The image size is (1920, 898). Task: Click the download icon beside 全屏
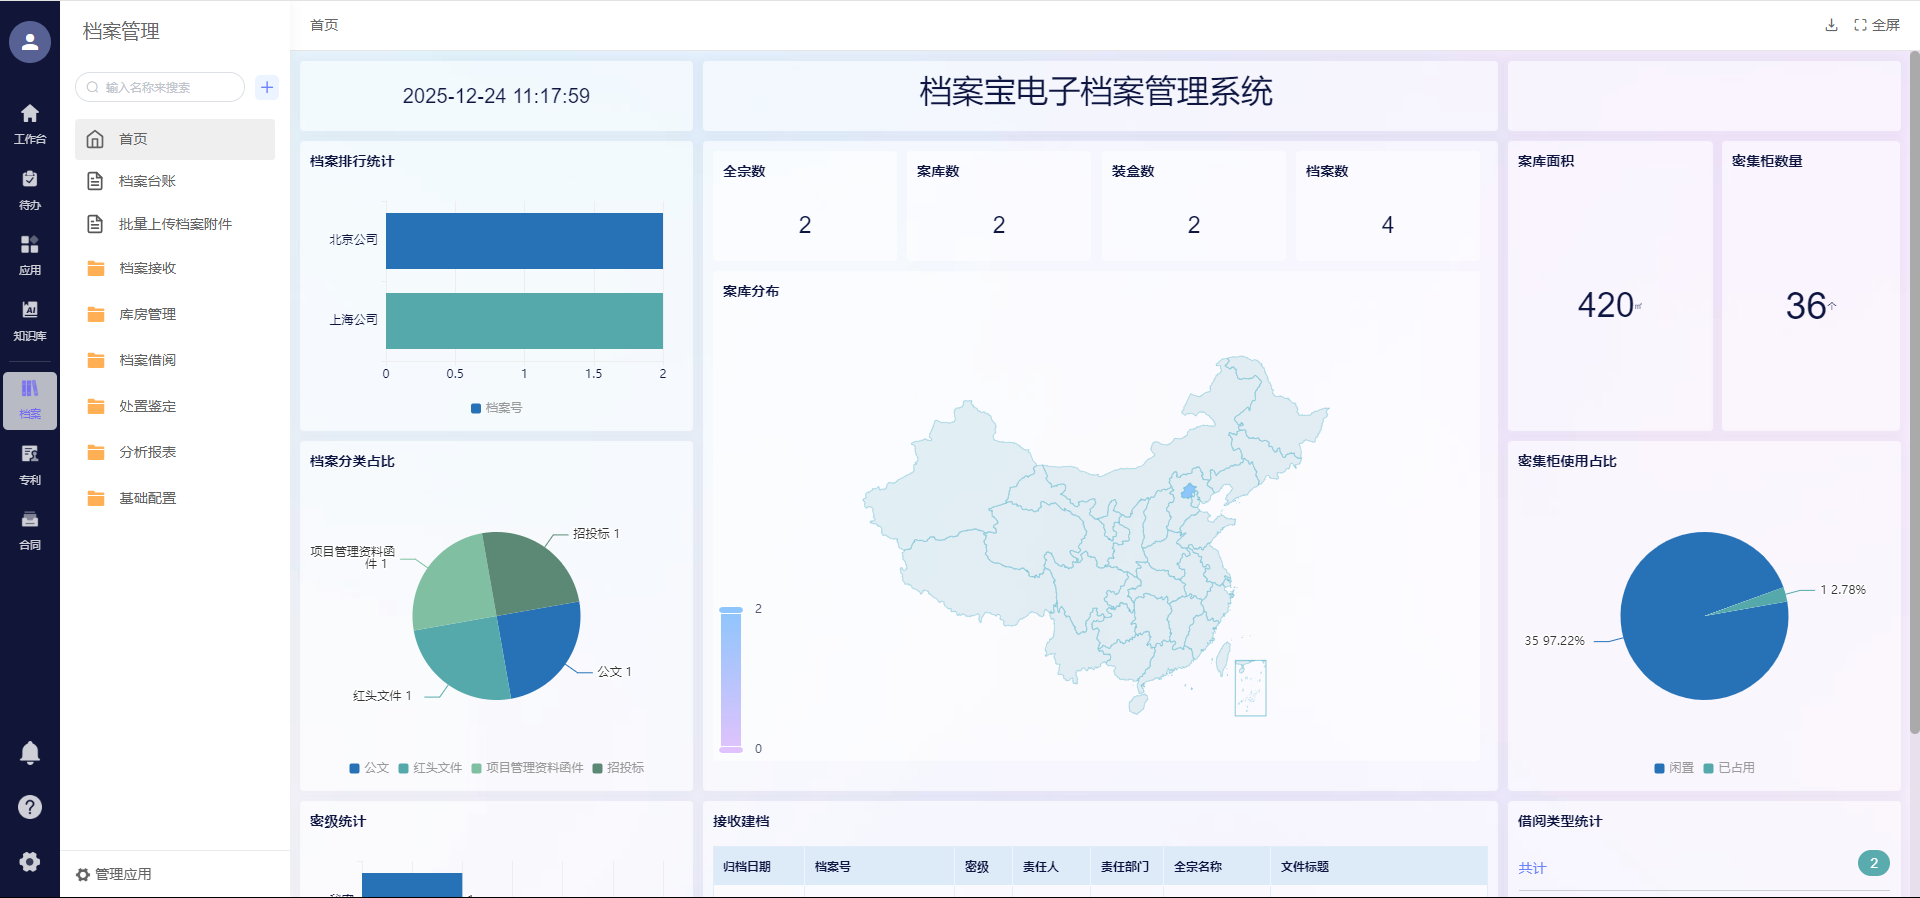(1831, 25)
